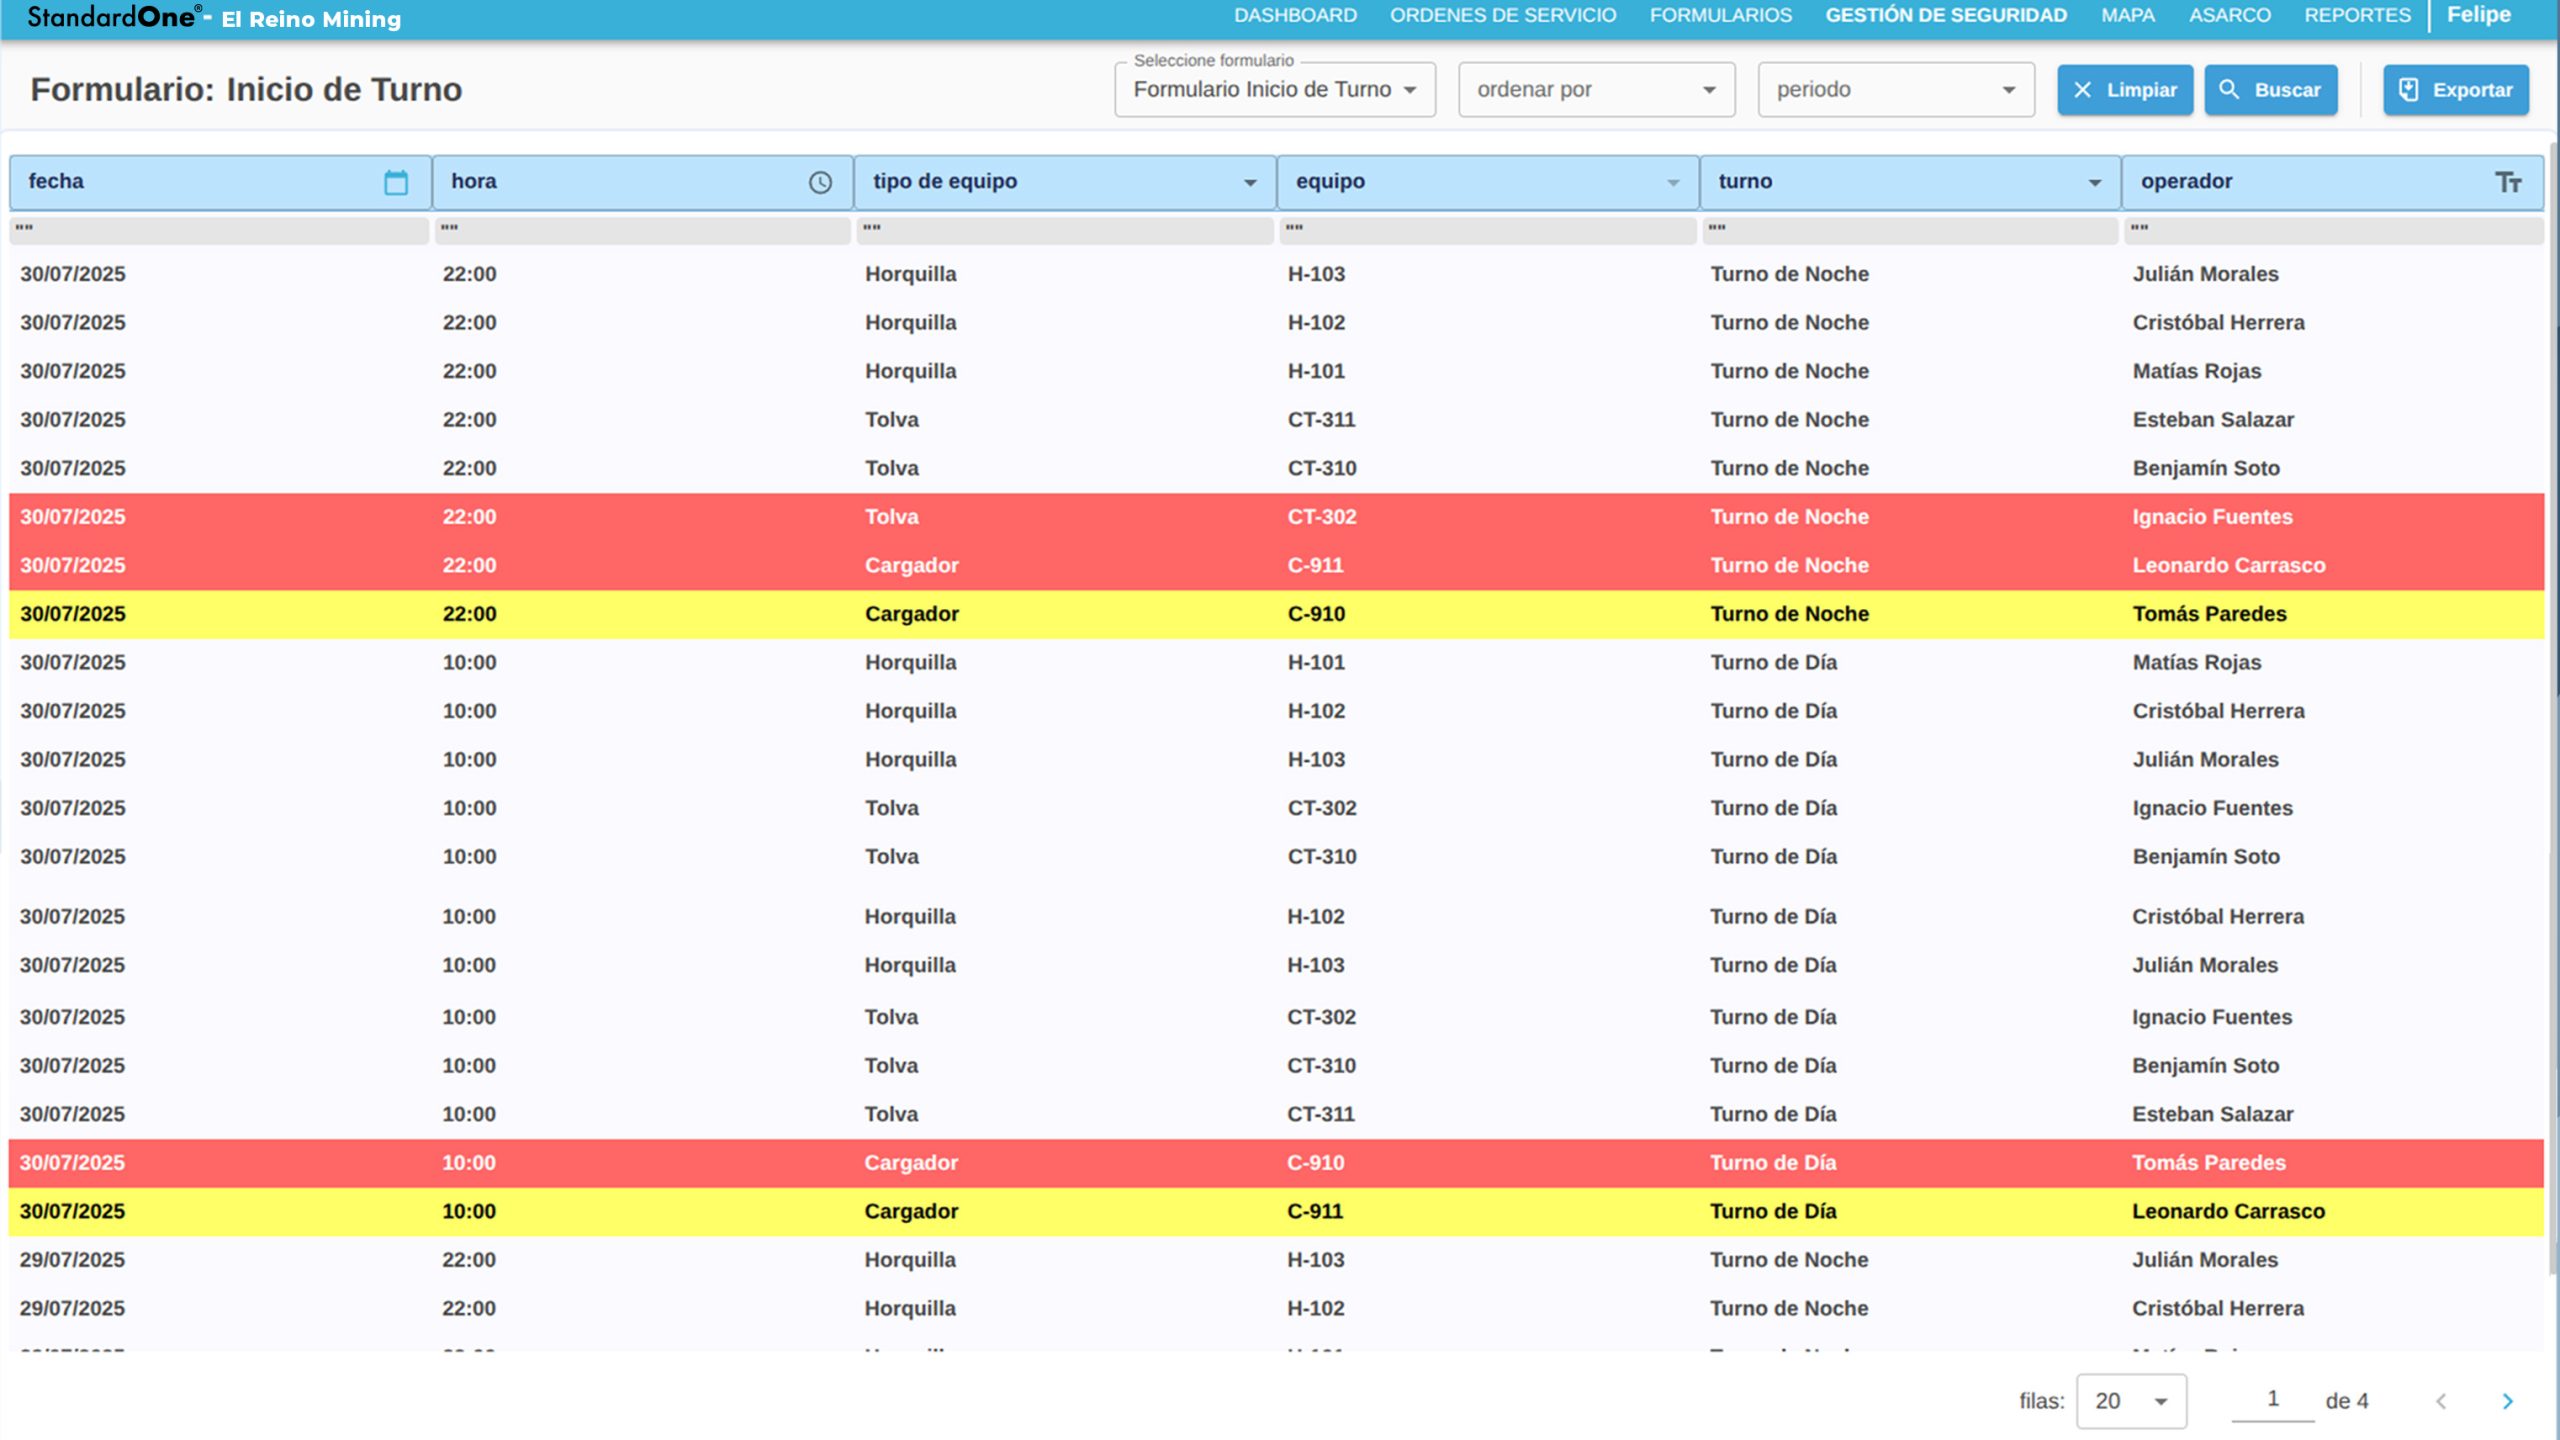The width and height of the screenshot is (2560, 1440).
Task: Click the calendar icon in fecha column
Action: pos(396,182)
